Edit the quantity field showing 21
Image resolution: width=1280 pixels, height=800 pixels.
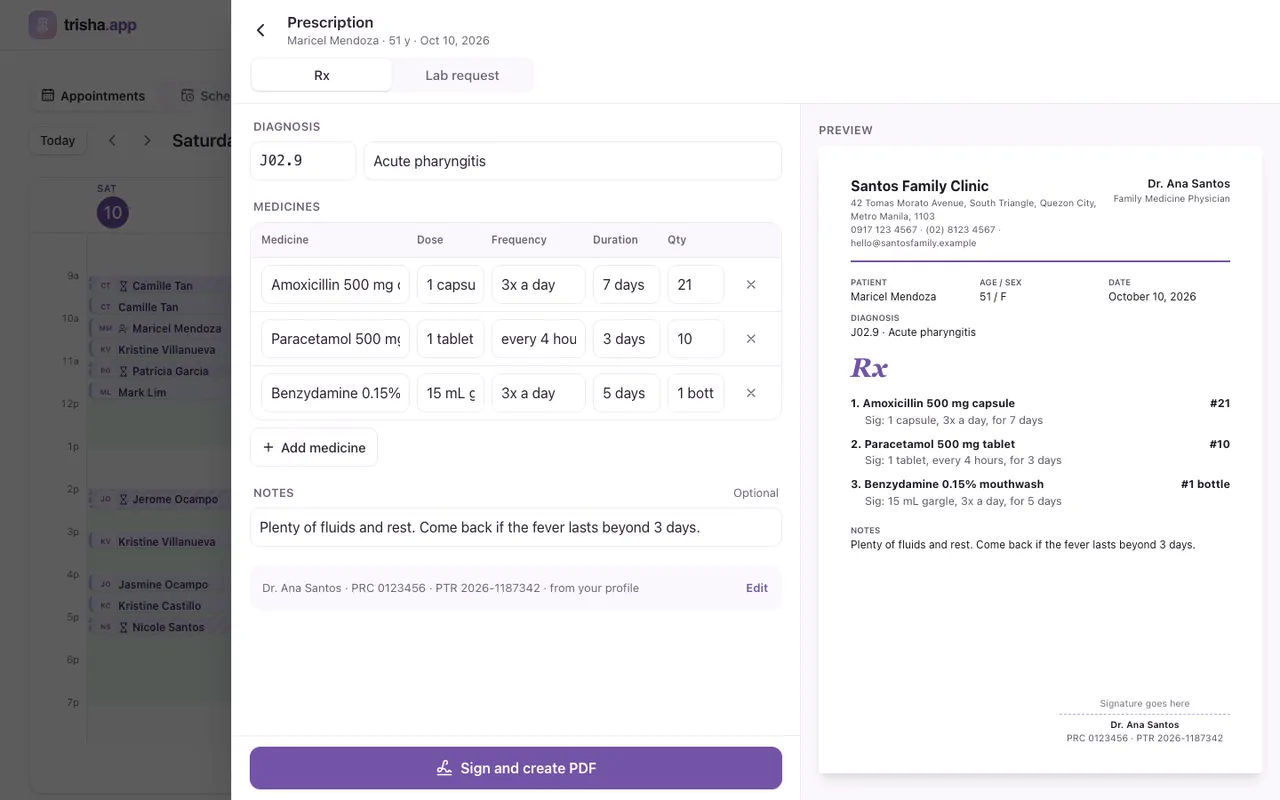[696, 285]
